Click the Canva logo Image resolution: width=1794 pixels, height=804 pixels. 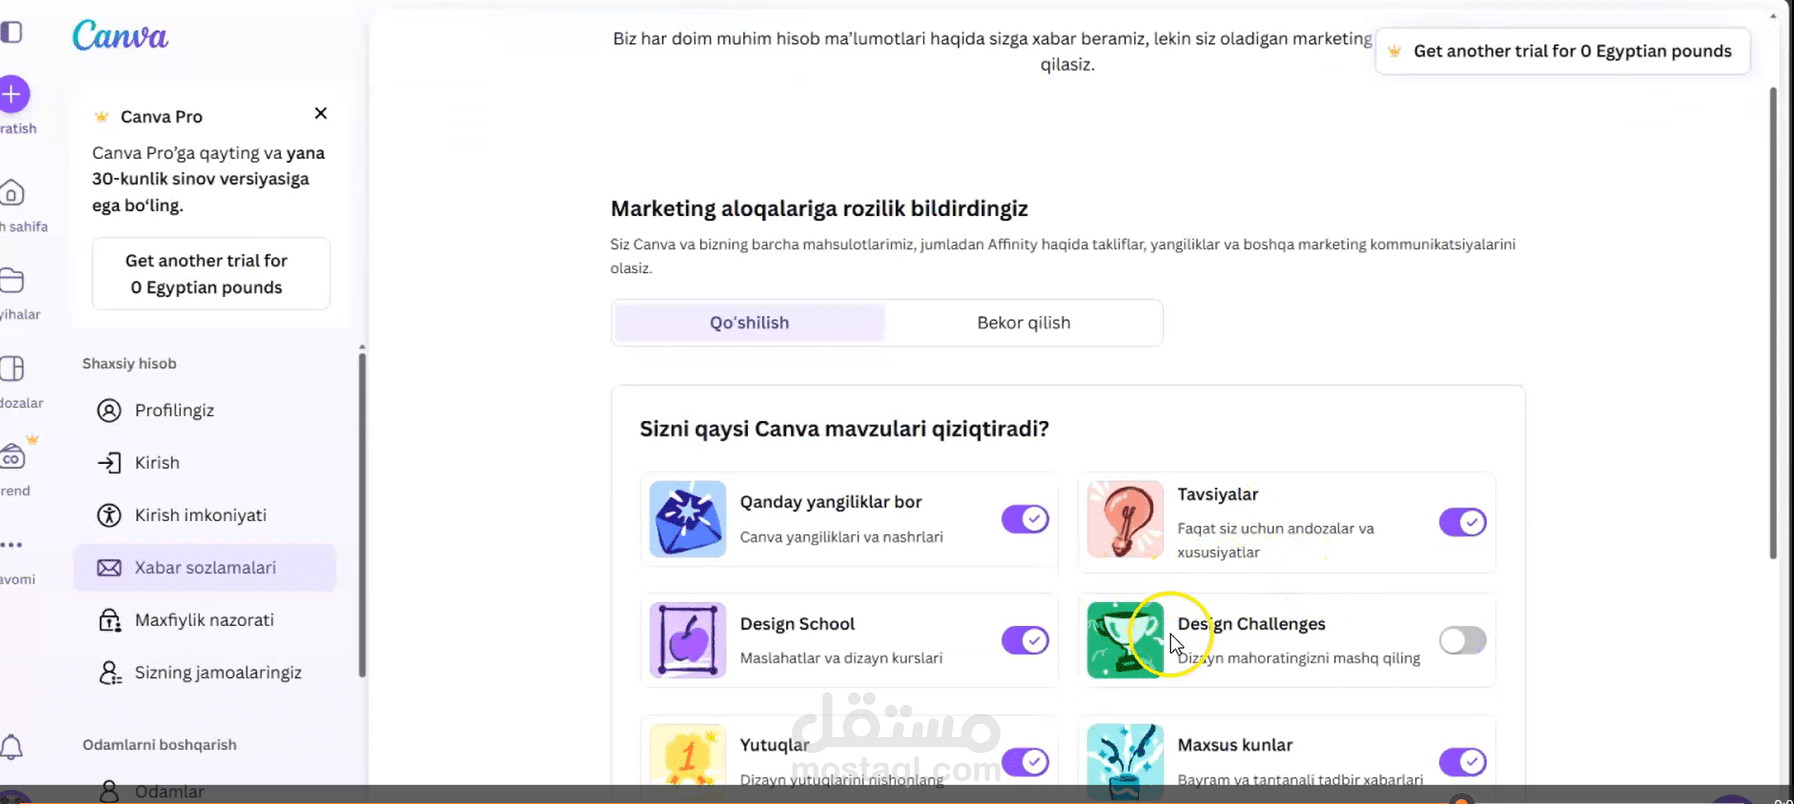point(120,36)
